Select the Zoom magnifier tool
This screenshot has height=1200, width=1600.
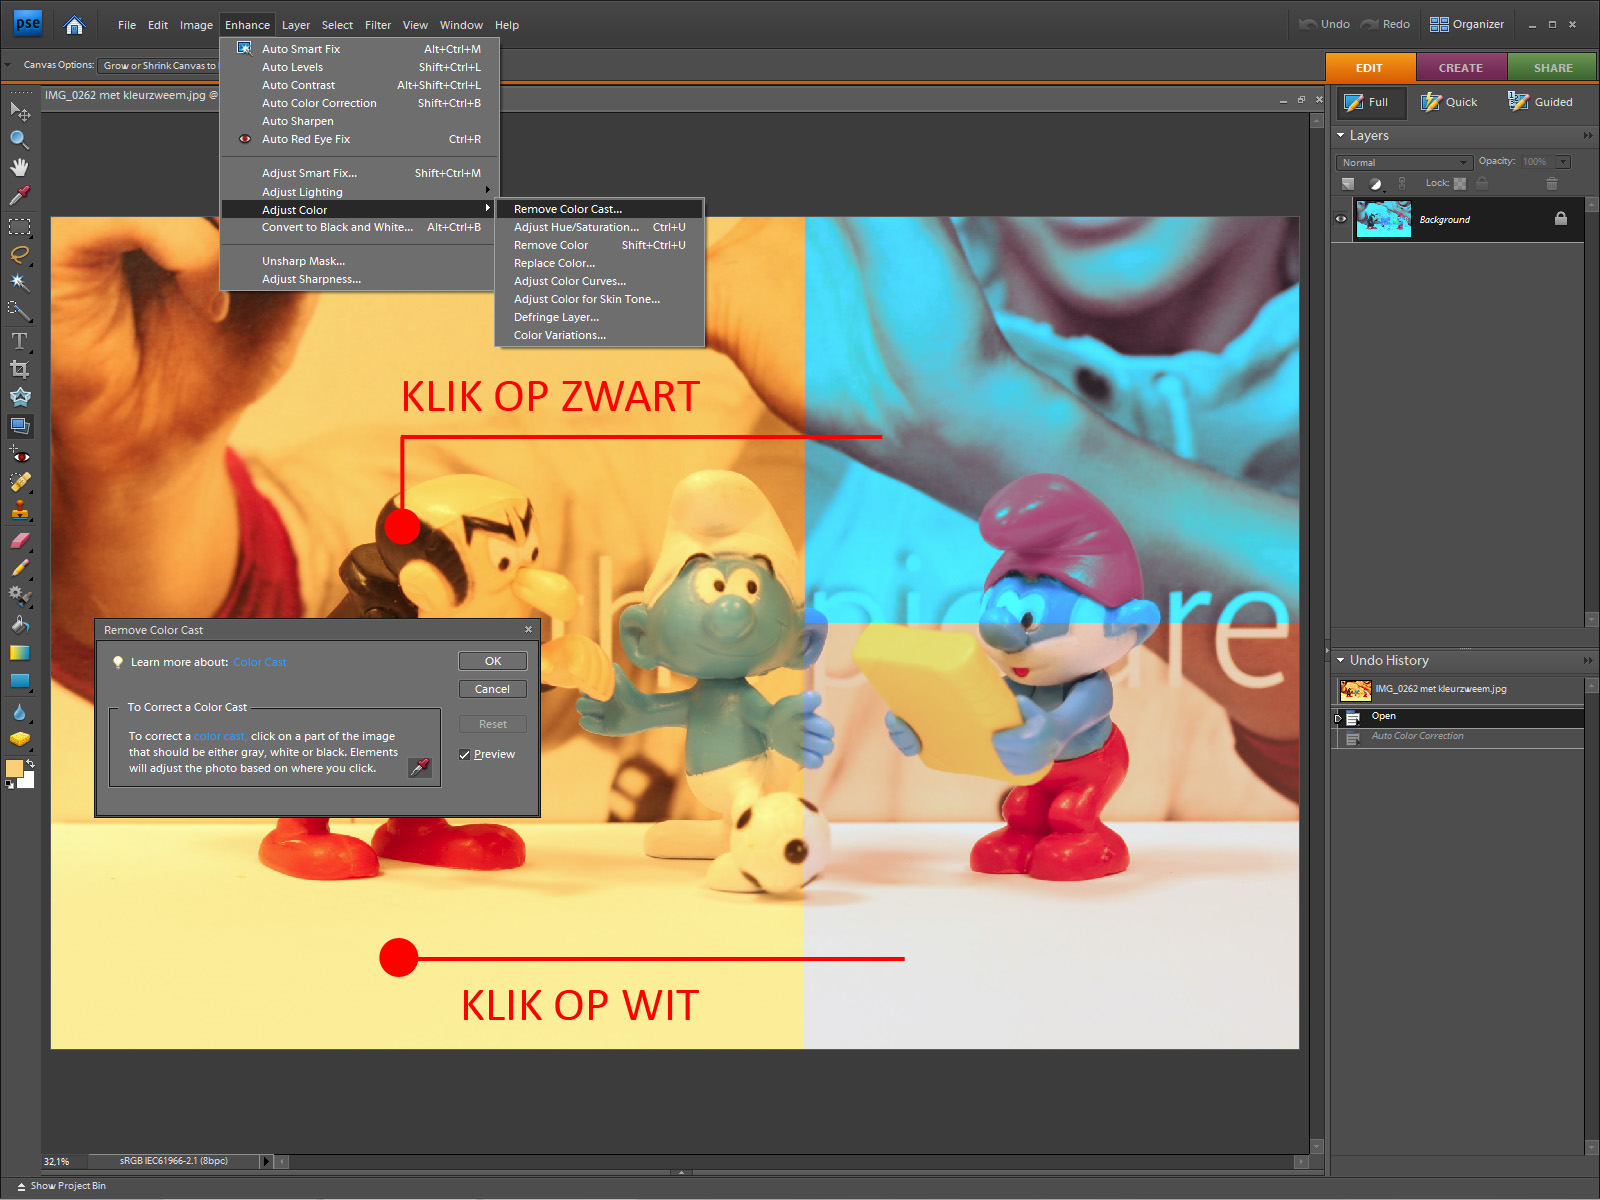(19, 139)
